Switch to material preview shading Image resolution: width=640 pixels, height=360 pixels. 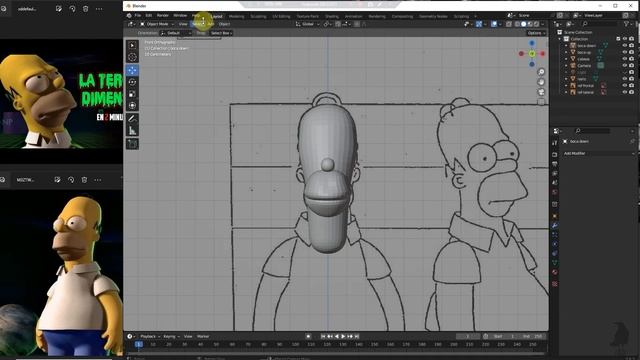(530, 24)
